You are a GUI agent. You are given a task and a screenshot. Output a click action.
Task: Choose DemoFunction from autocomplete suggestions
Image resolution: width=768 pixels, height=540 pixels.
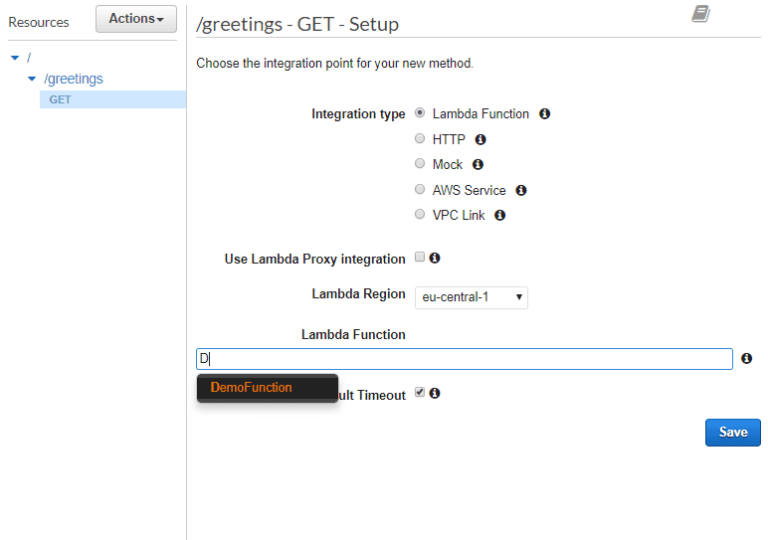click(x=251, y=388)
